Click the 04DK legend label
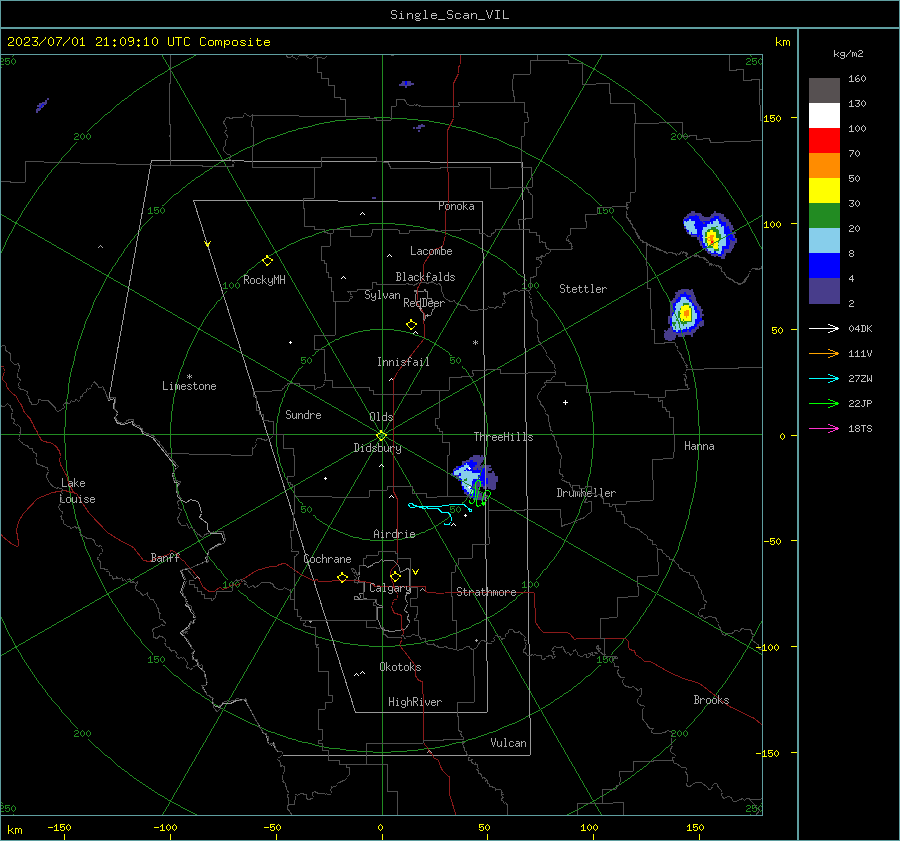The height and width of the screenshot is (841, 900). [x=860, y=329]
